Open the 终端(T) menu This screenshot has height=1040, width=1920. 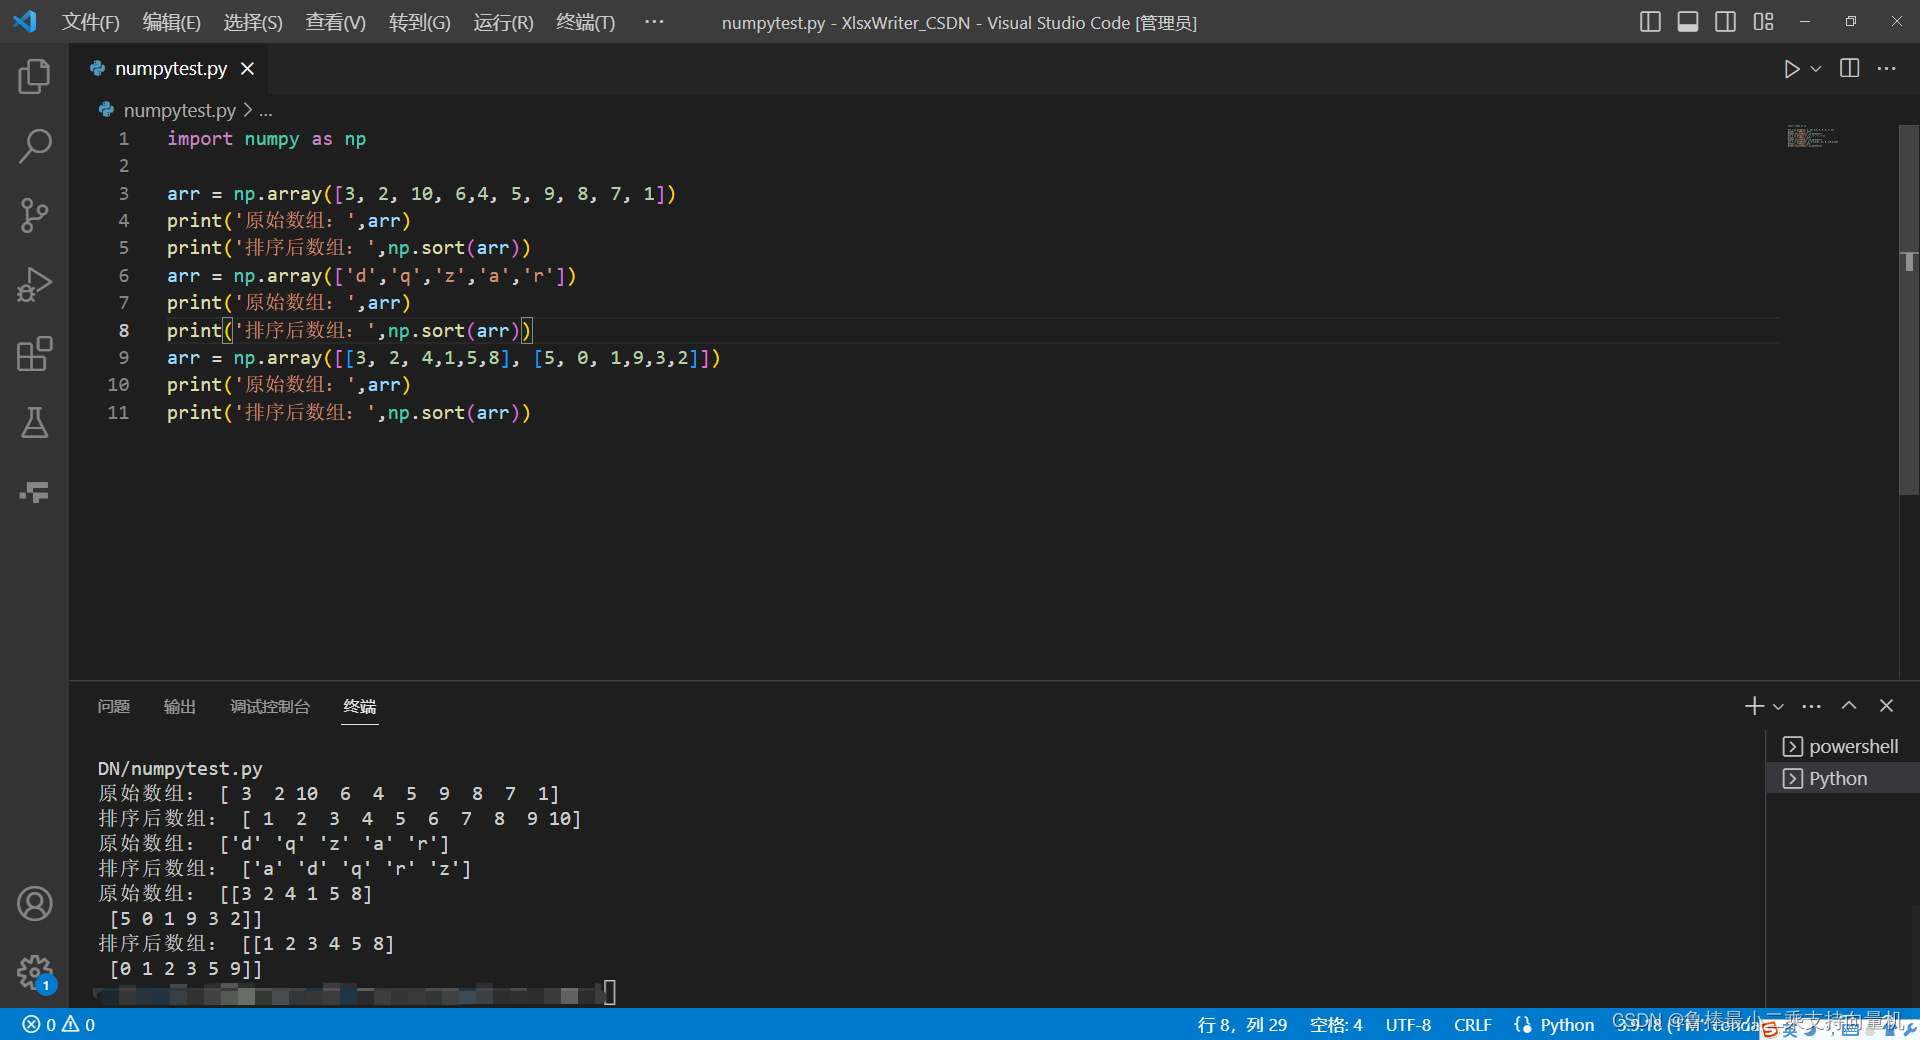pos(586,22)
